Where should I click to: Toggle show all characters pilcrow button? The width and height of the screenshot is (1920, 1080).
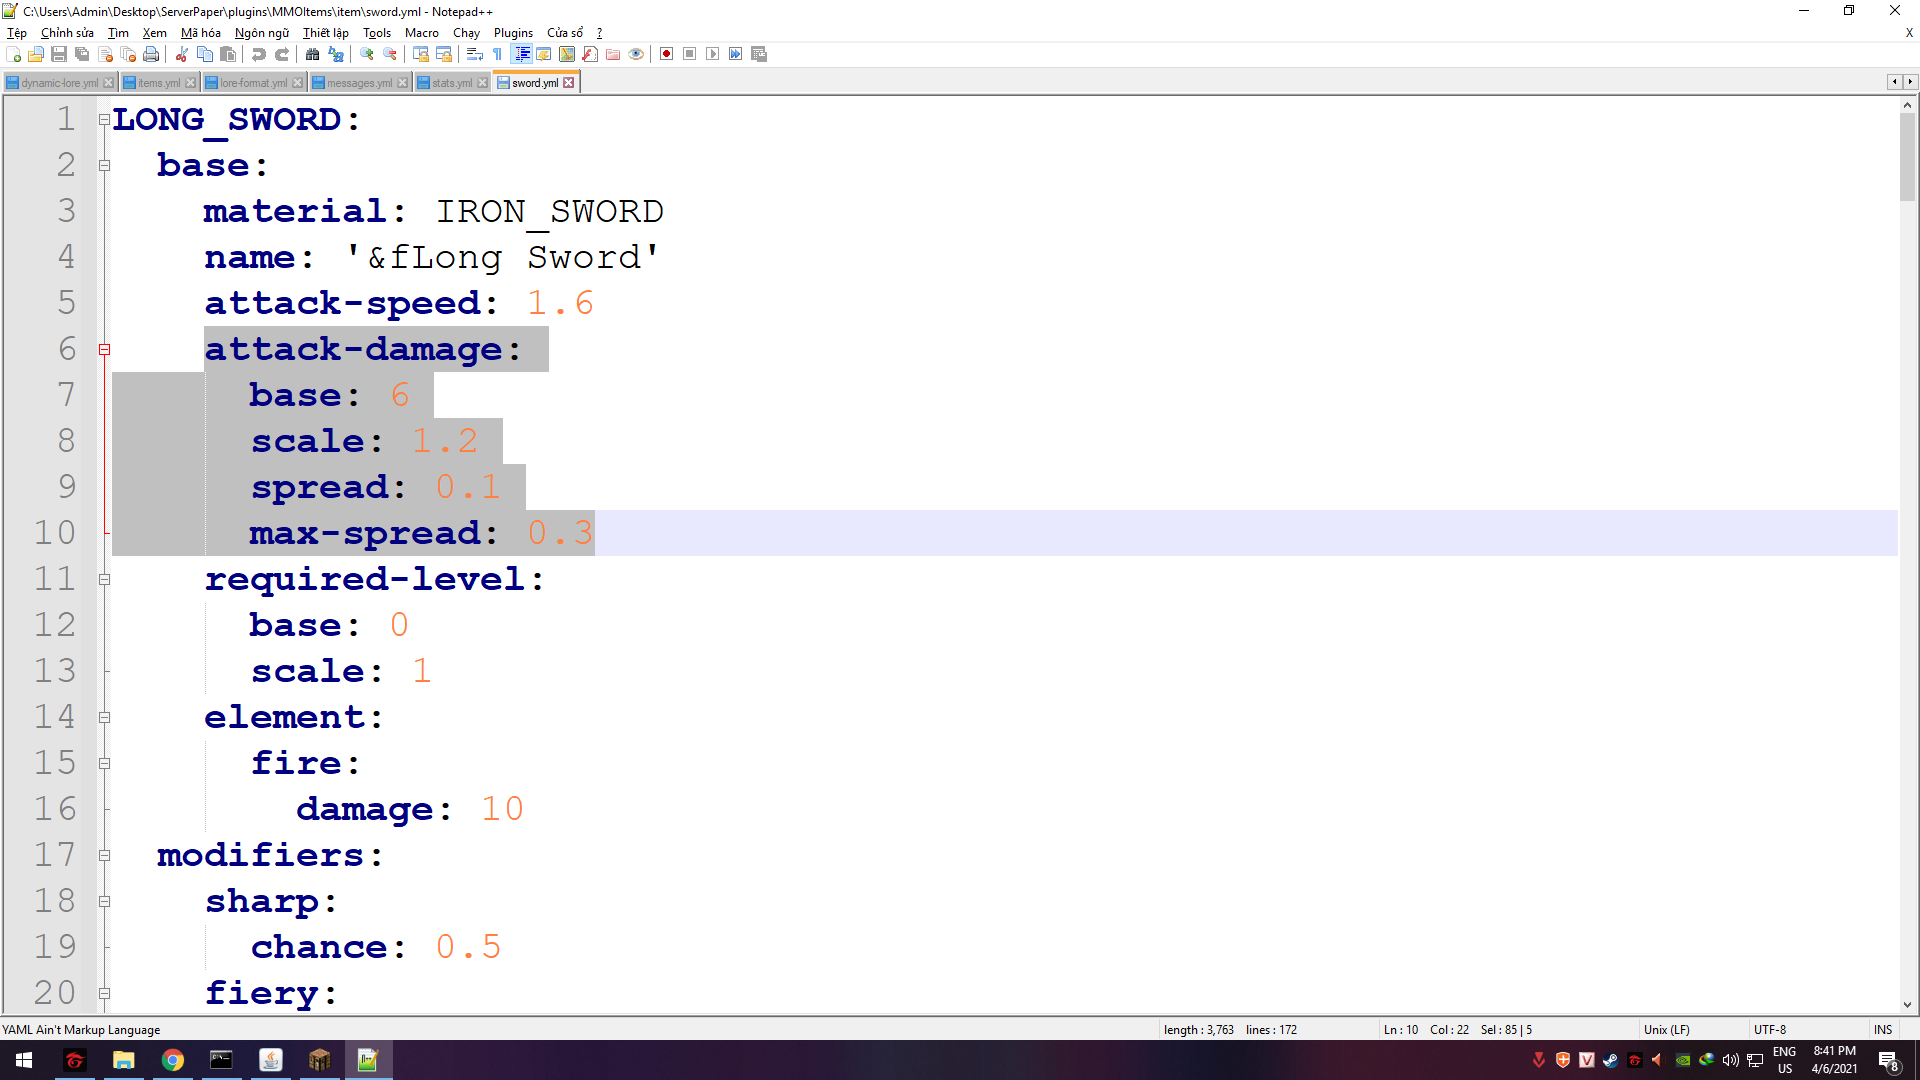498,54
